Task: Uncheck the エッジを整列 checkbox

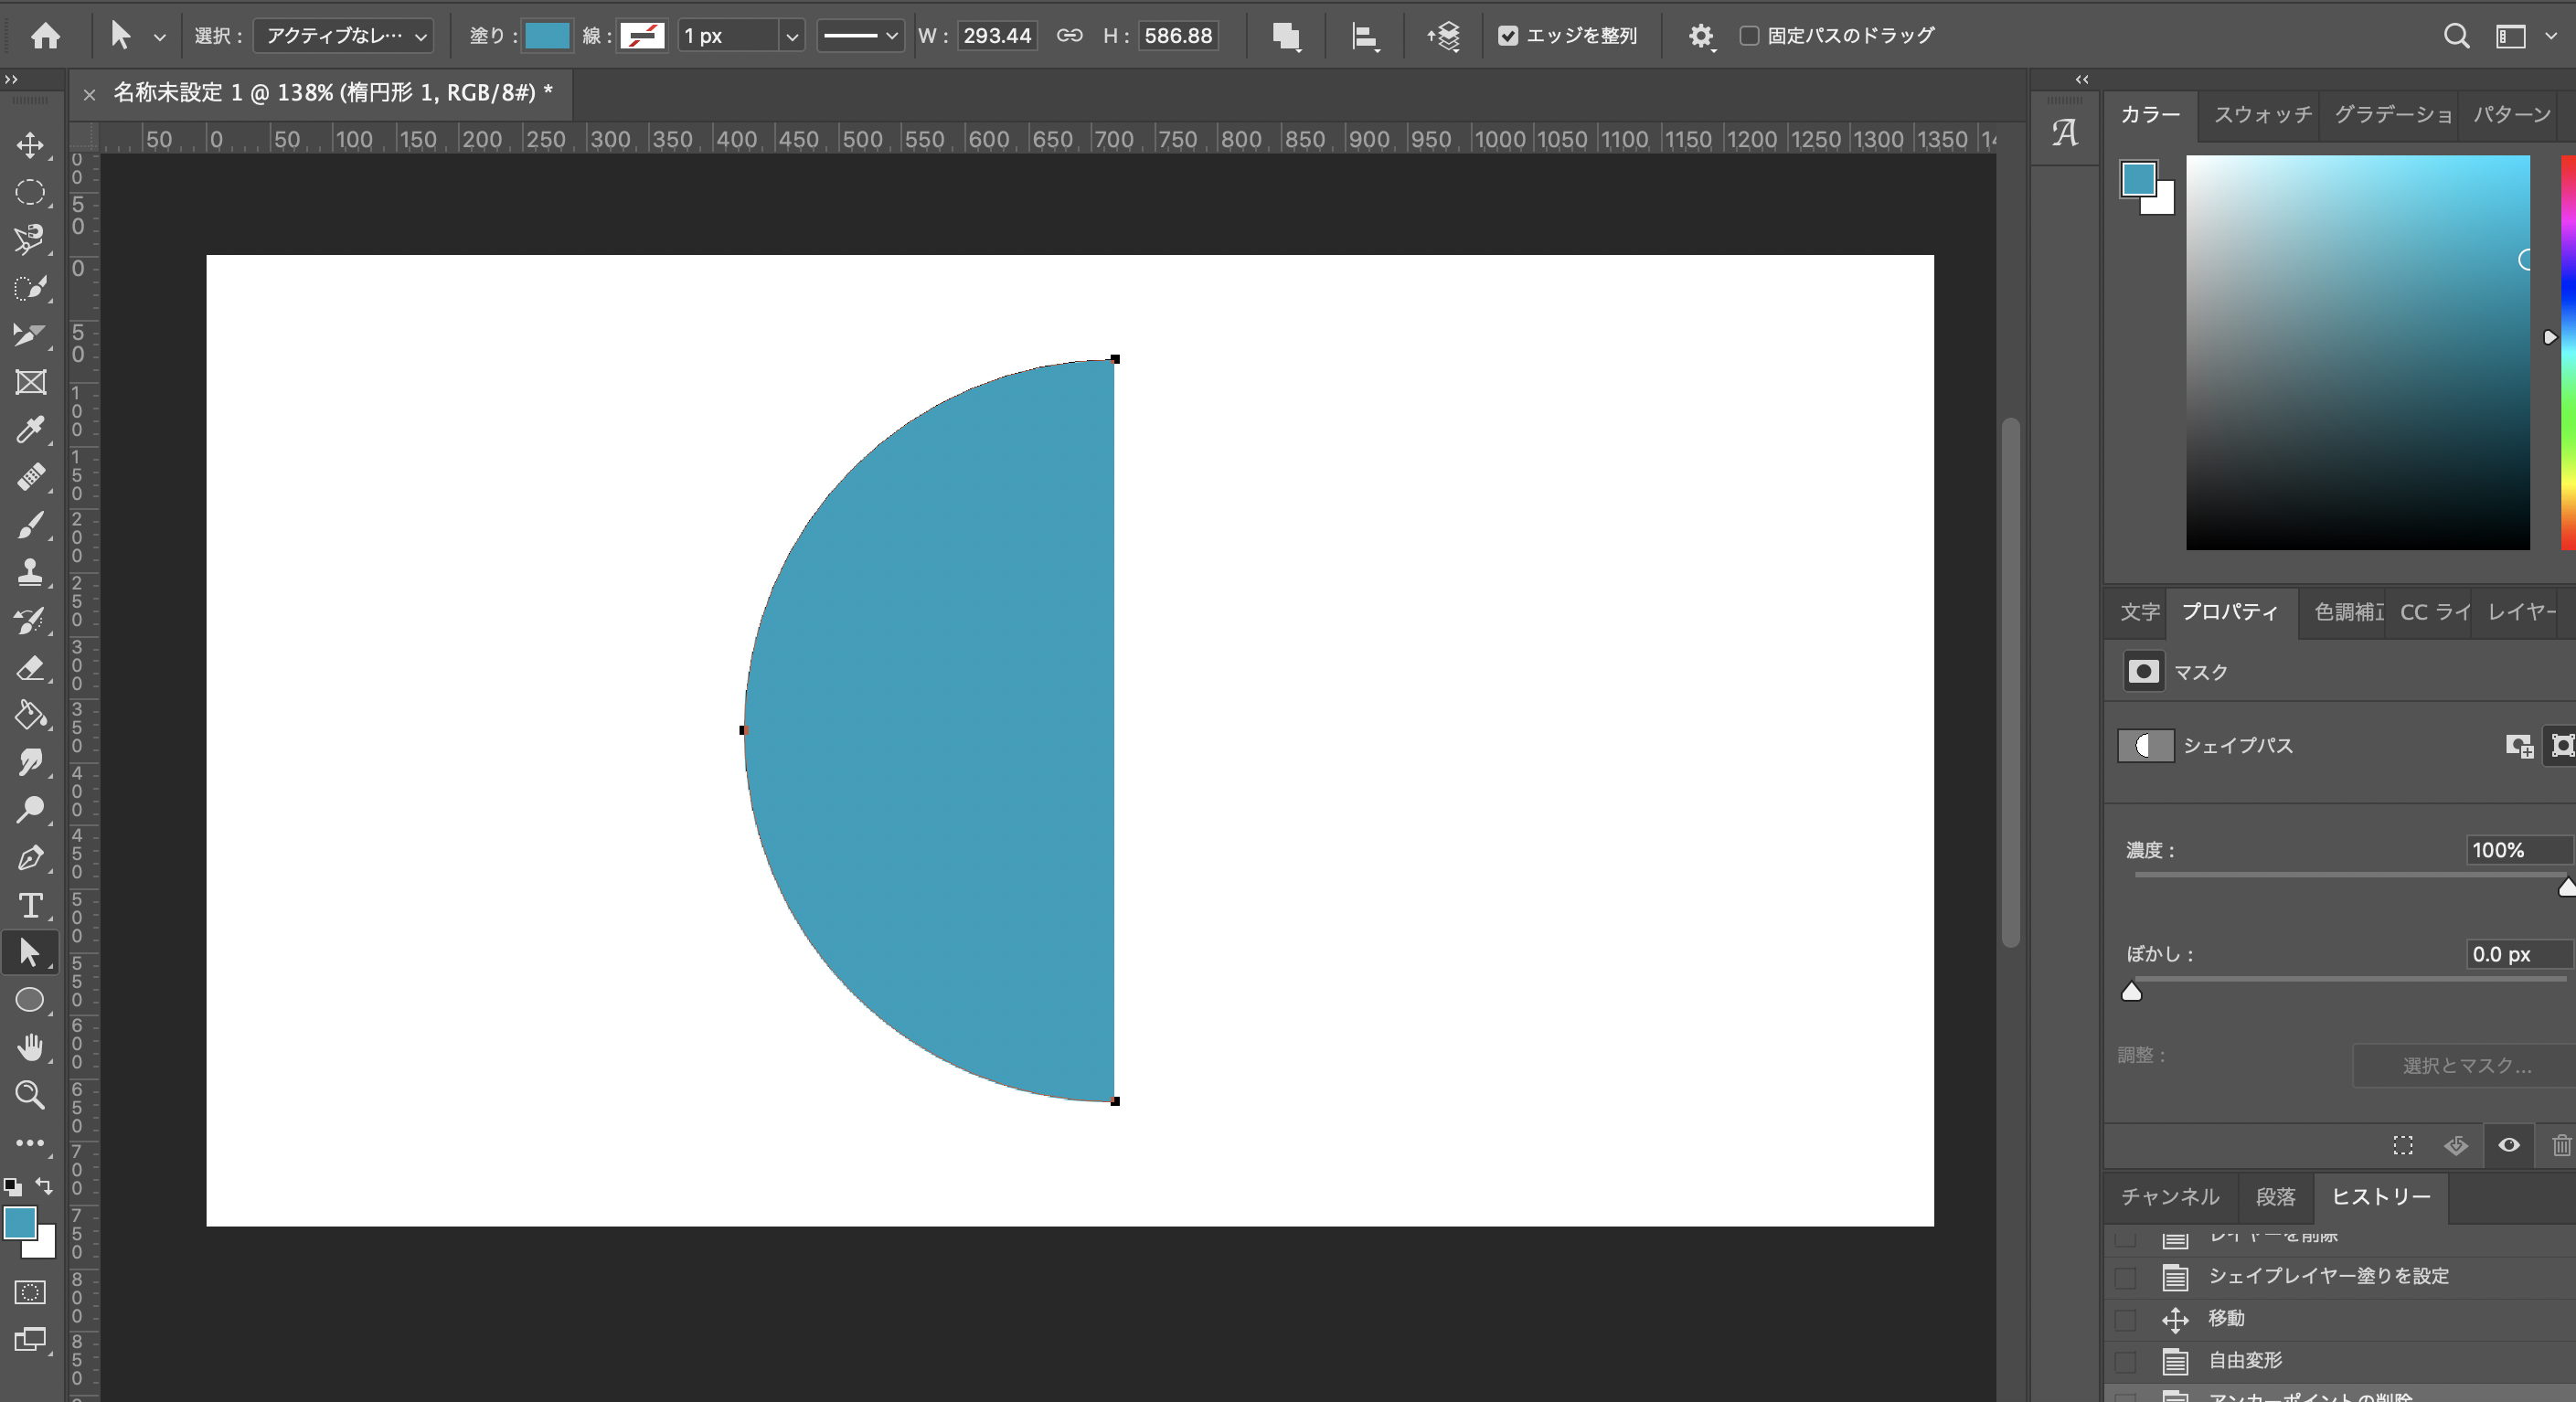Action: point(1508,36)
